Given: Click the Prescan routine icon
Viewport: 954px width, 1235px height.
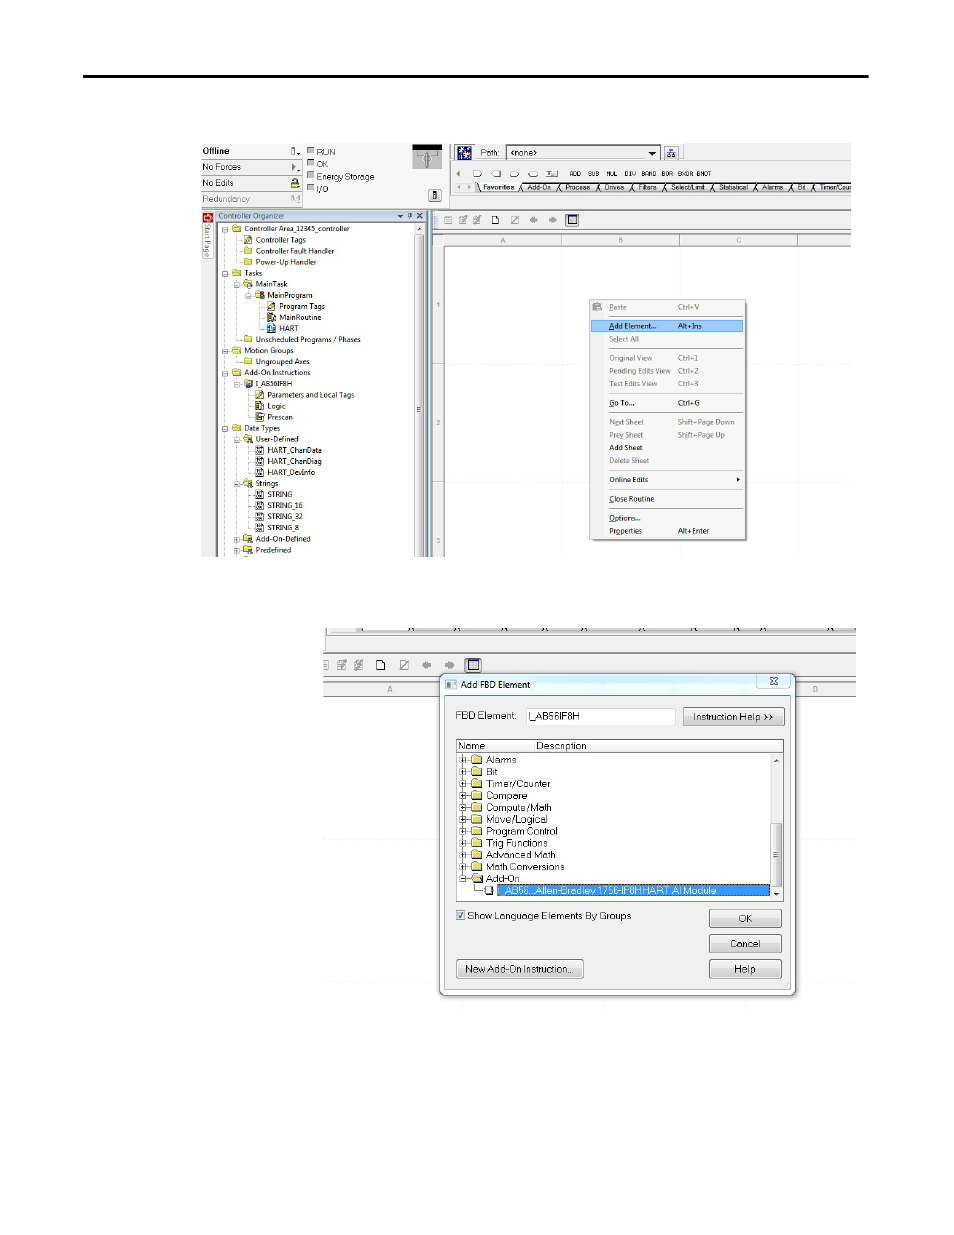Looking at the screenshot, I should point(260,417).
